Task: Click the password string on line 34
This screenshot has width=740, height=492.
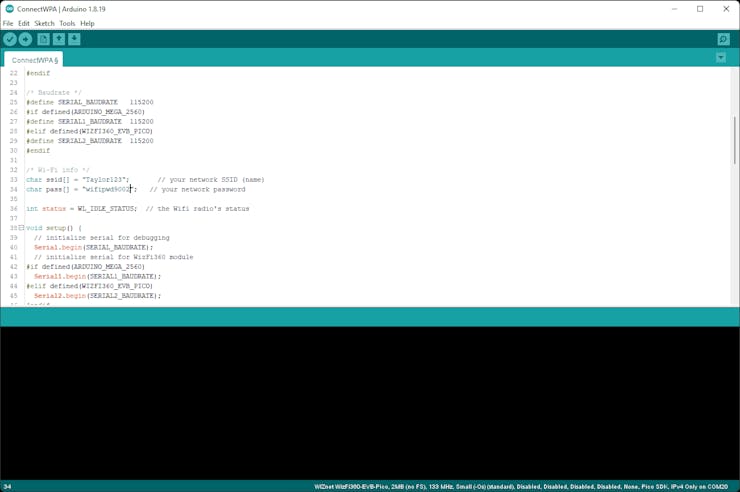Action: point(108,189)
